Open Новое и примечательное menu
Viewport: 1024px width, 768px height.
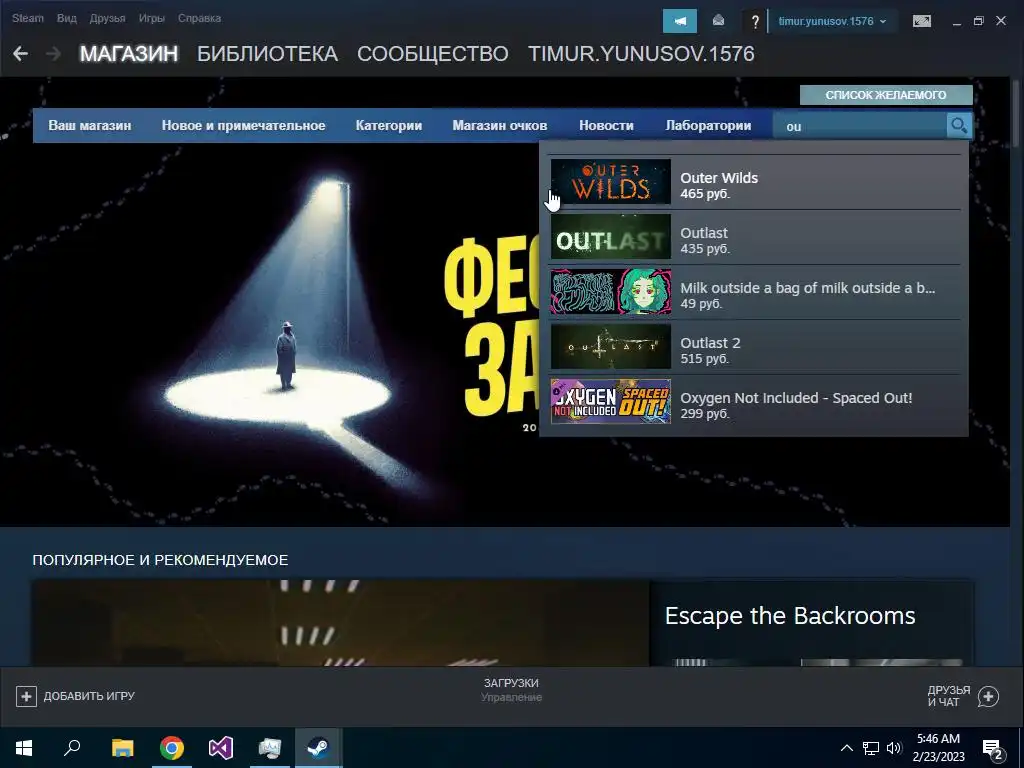(243, 125)
